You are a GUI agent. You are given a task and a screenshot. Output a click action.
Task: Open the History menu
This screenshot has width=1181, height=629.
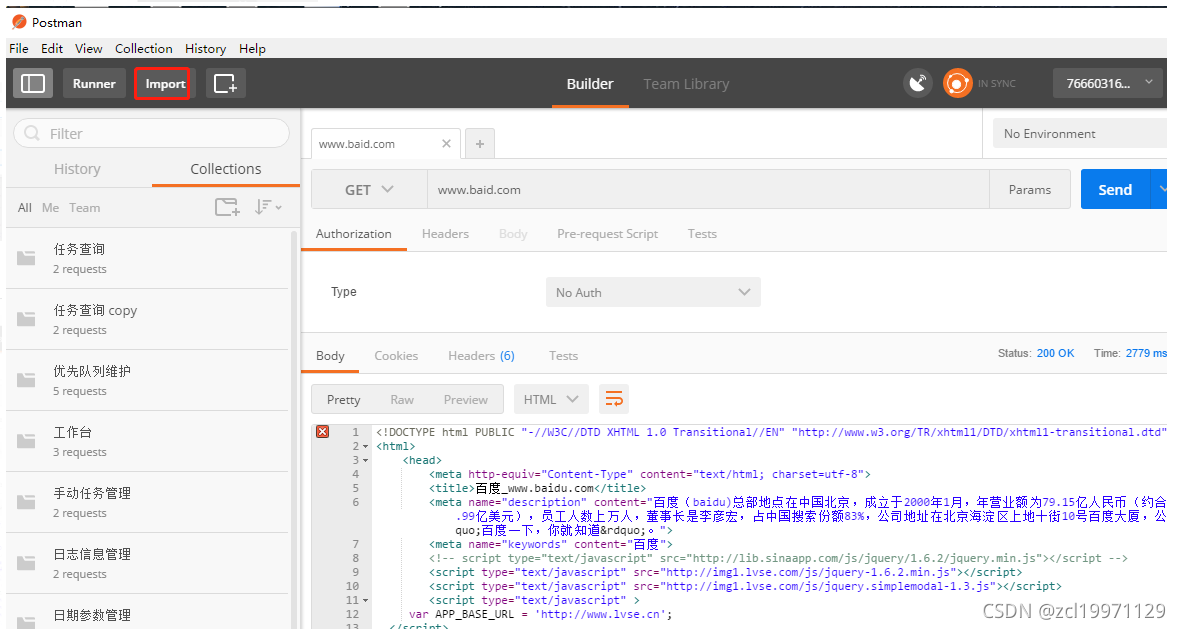pos(206,48)
